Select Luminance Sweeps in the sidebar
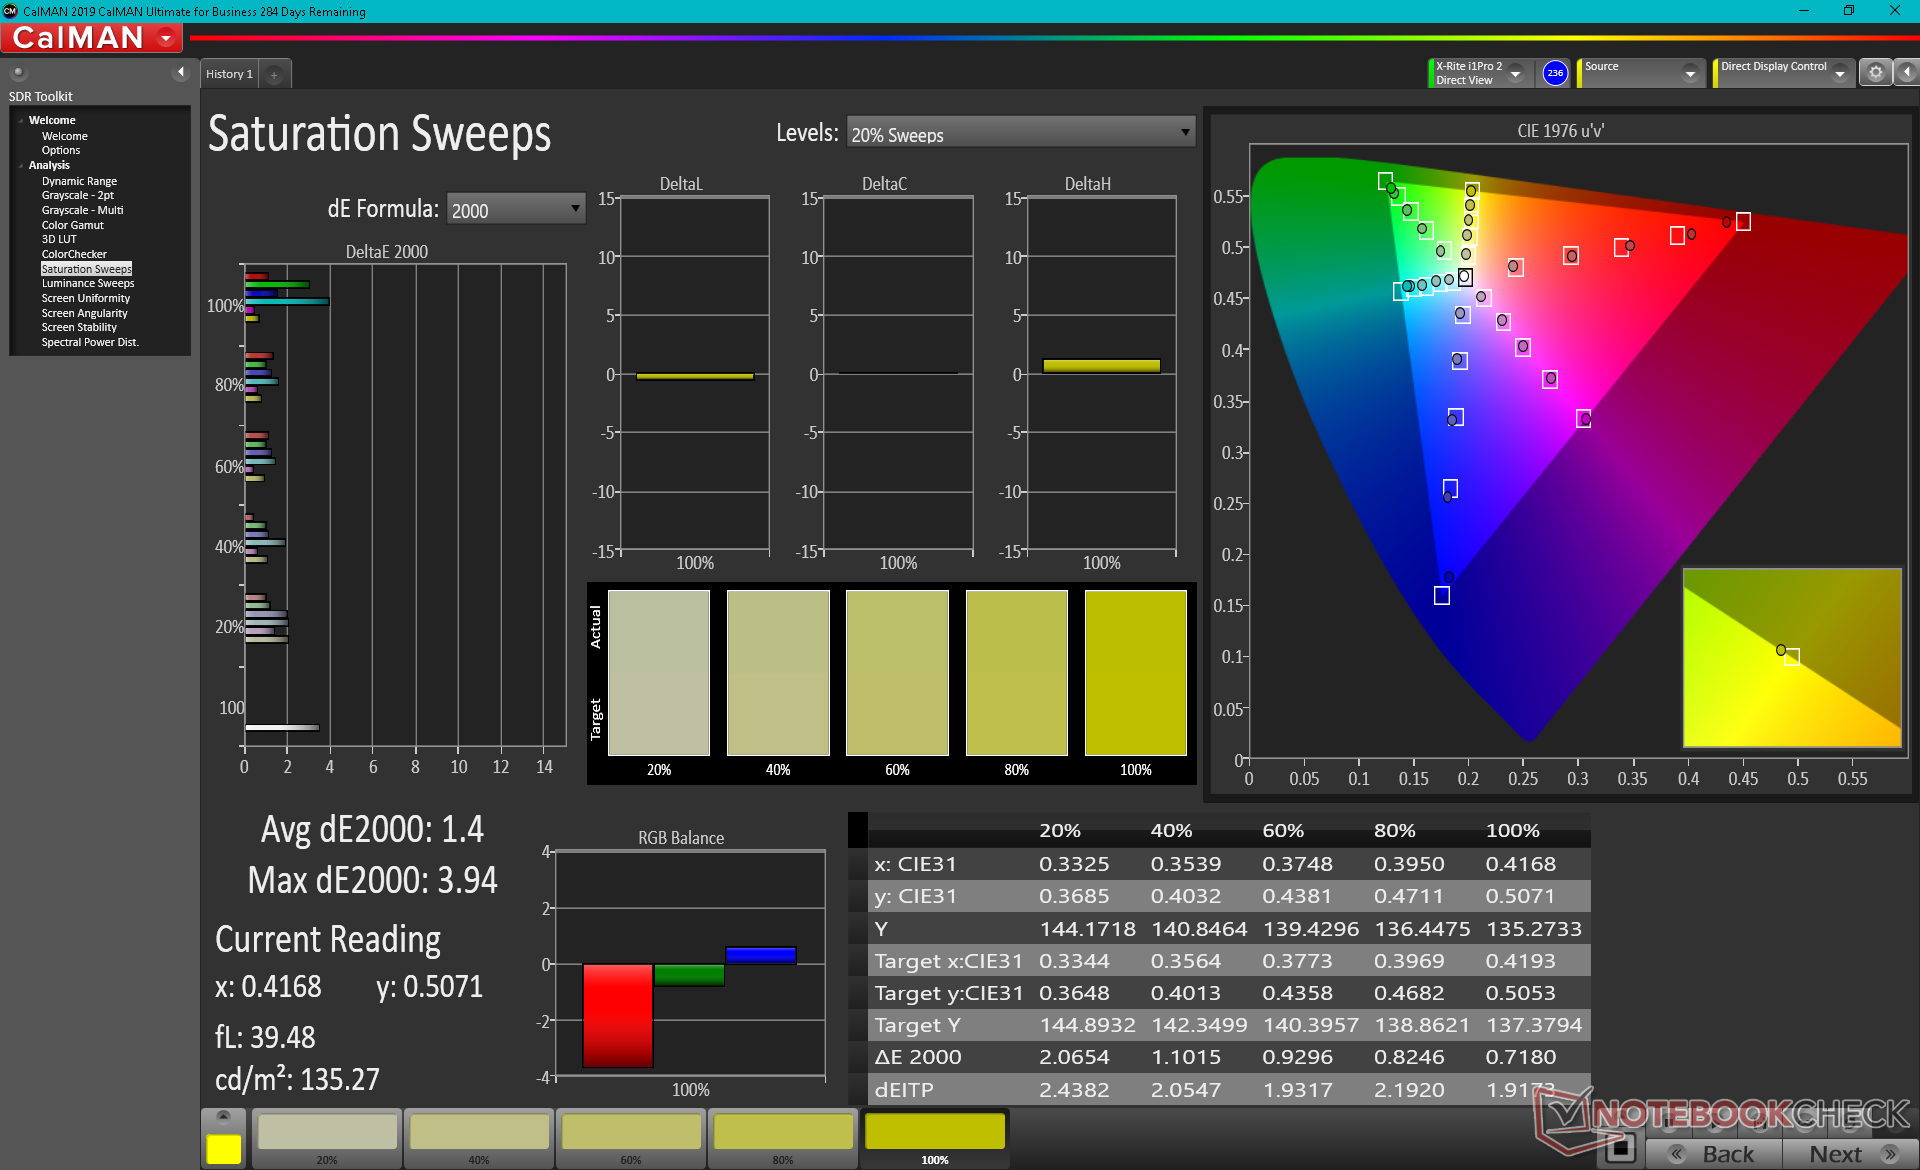The height and width of the screenshot is (1170, 1920). click(88, 284)
